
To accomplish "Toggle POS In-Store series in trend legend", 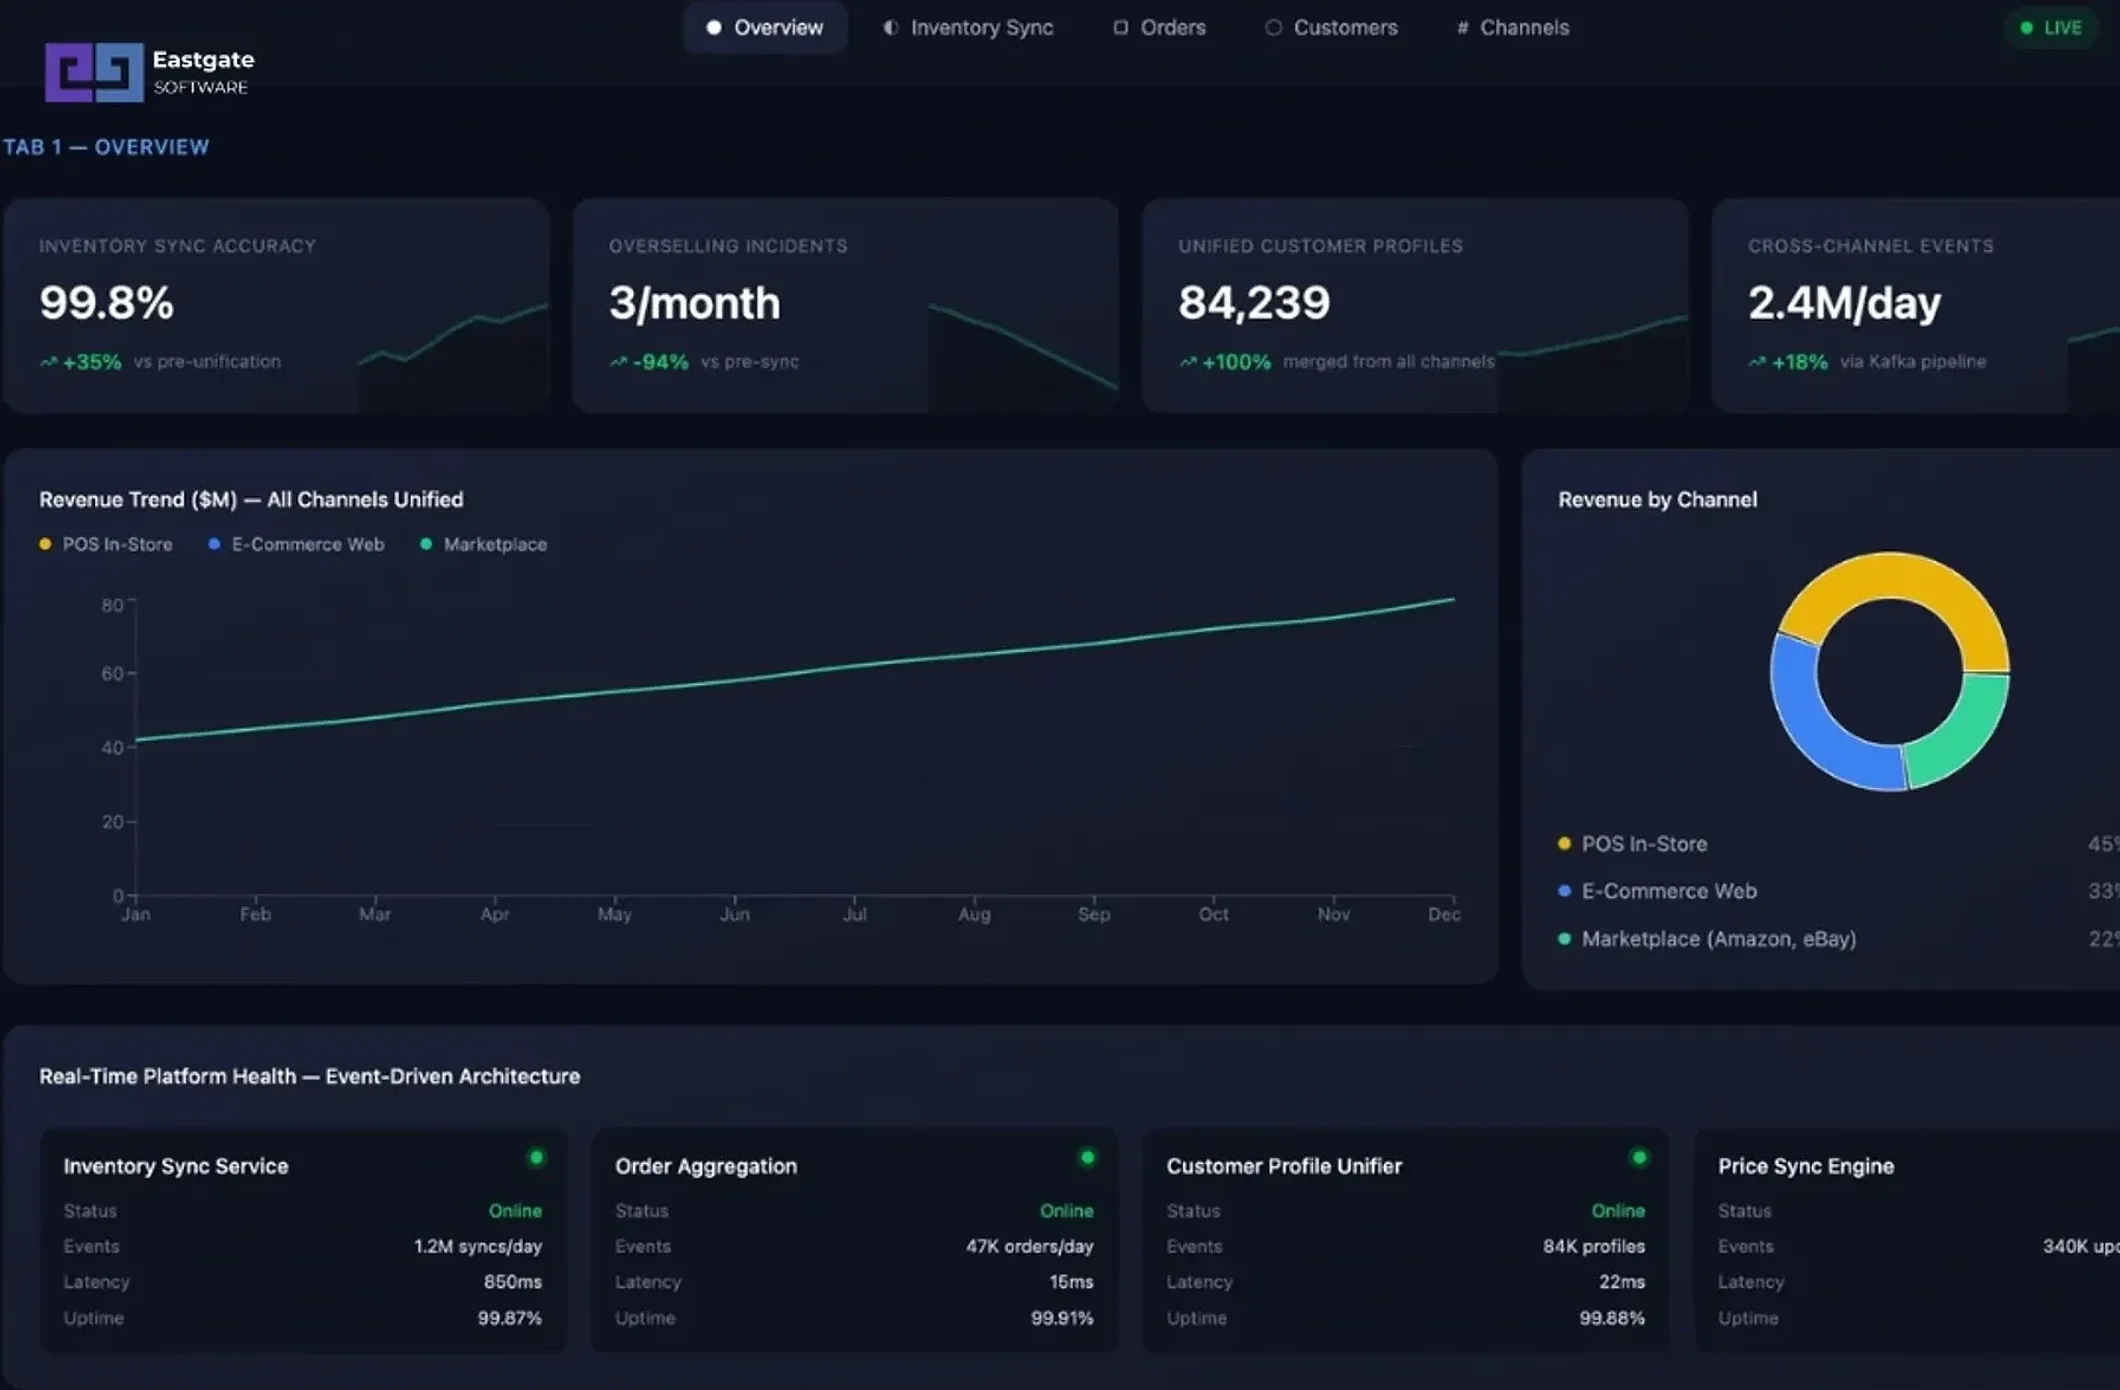I will 106,545.
